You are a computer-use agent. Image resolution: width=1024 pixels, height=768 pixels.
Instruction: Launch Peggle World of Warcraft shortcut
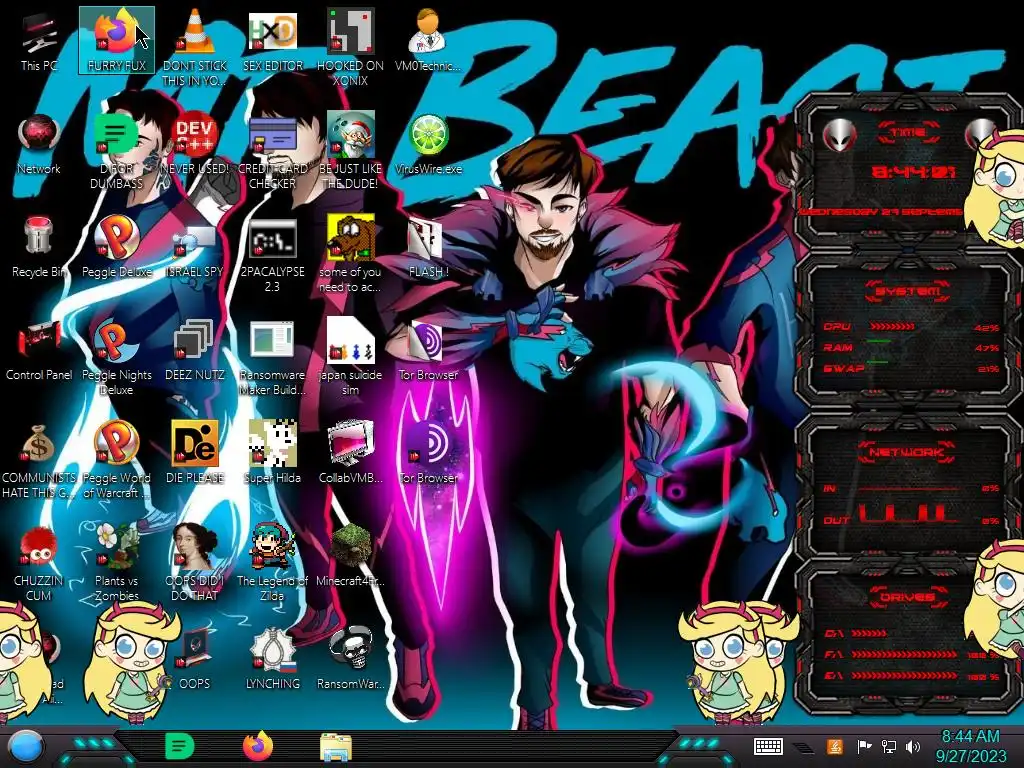[x=116, y=461]
